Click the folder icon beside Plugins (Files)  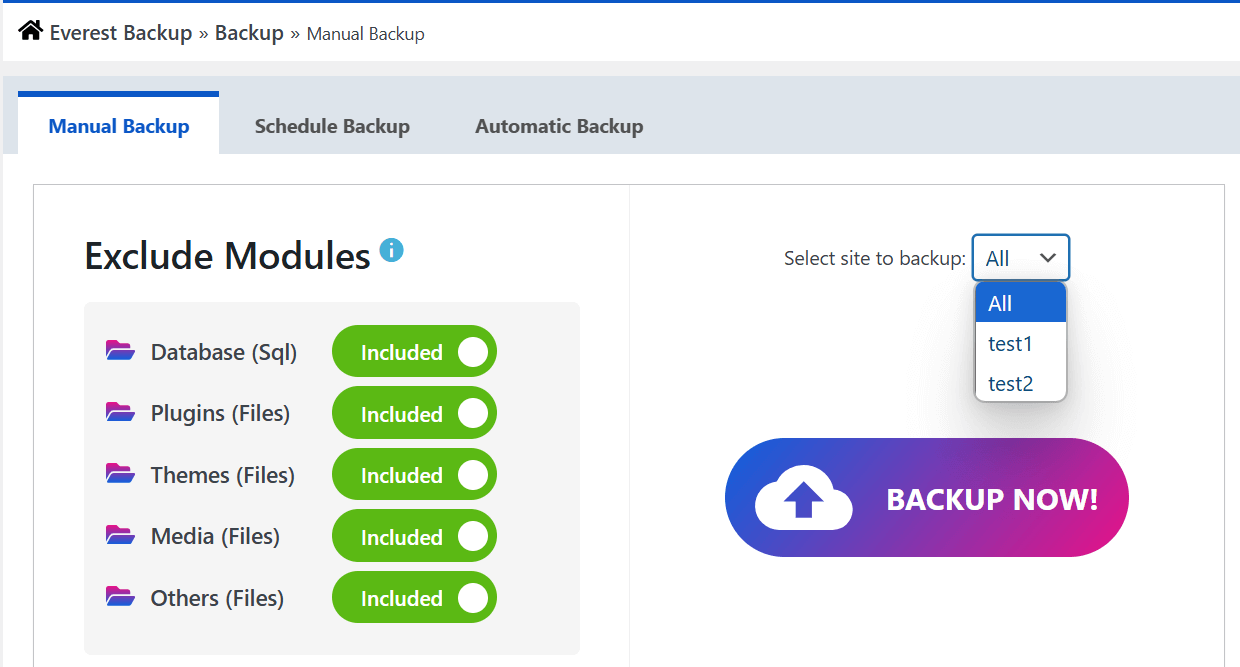tap(119, 412)
